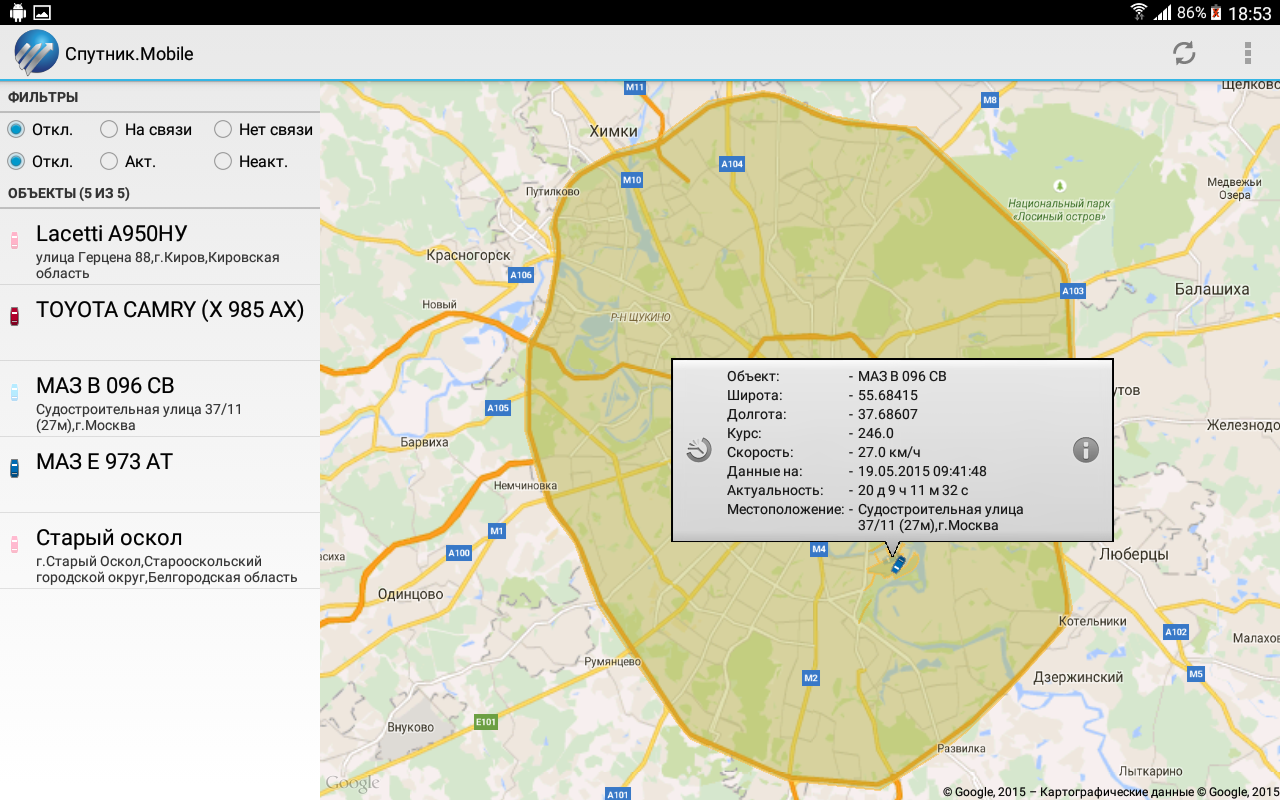The height and width of the screenshot is (800, 1280).
Task: Tap the image notification icon in status bar
Action: click(x=42, y=13)
